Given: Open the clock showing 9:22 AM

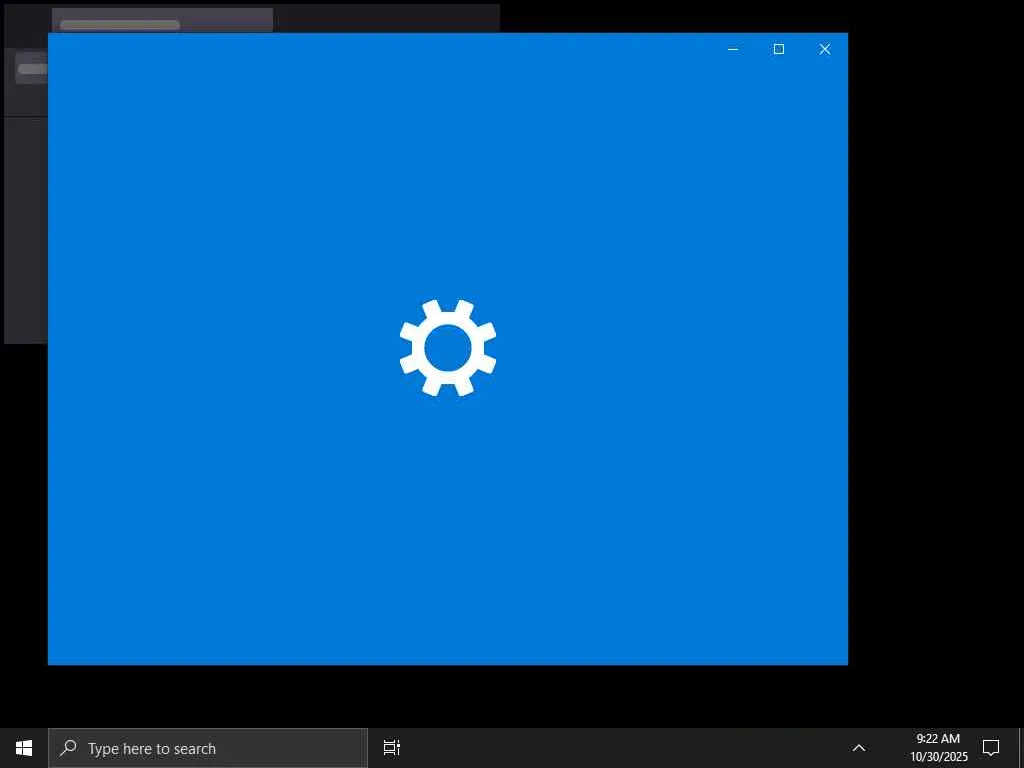Looking at the screenshot, I should point(938,748).
